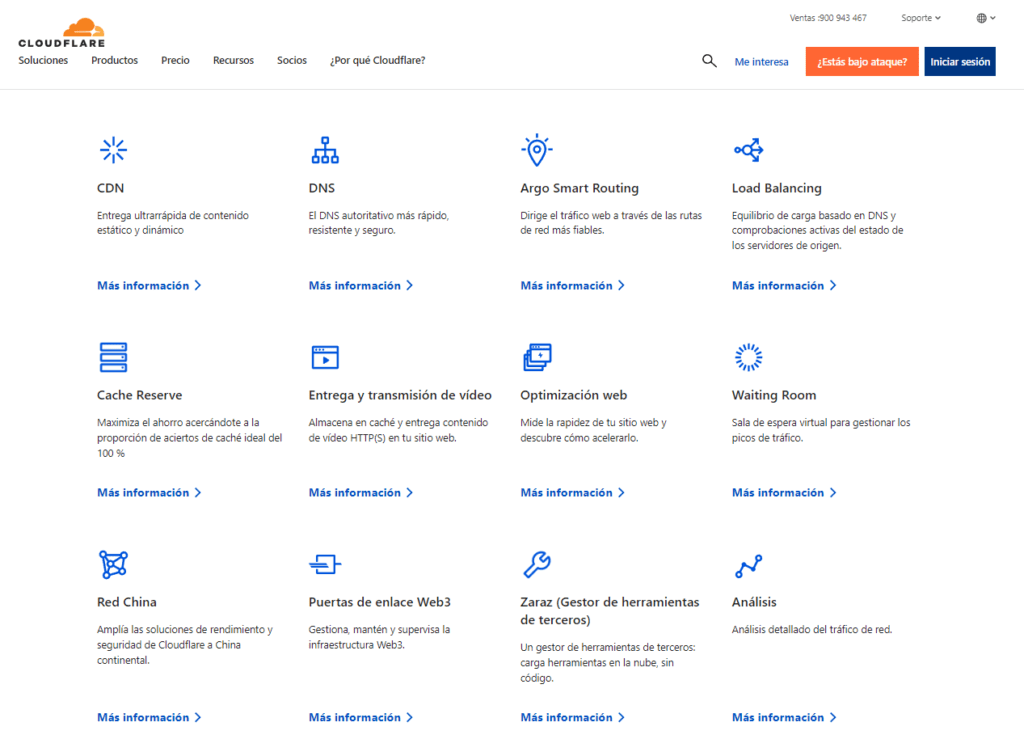Open Más información under Entrega y transmisión de vídeo
The image size is (1024, 735).
[x=360, y=493]
